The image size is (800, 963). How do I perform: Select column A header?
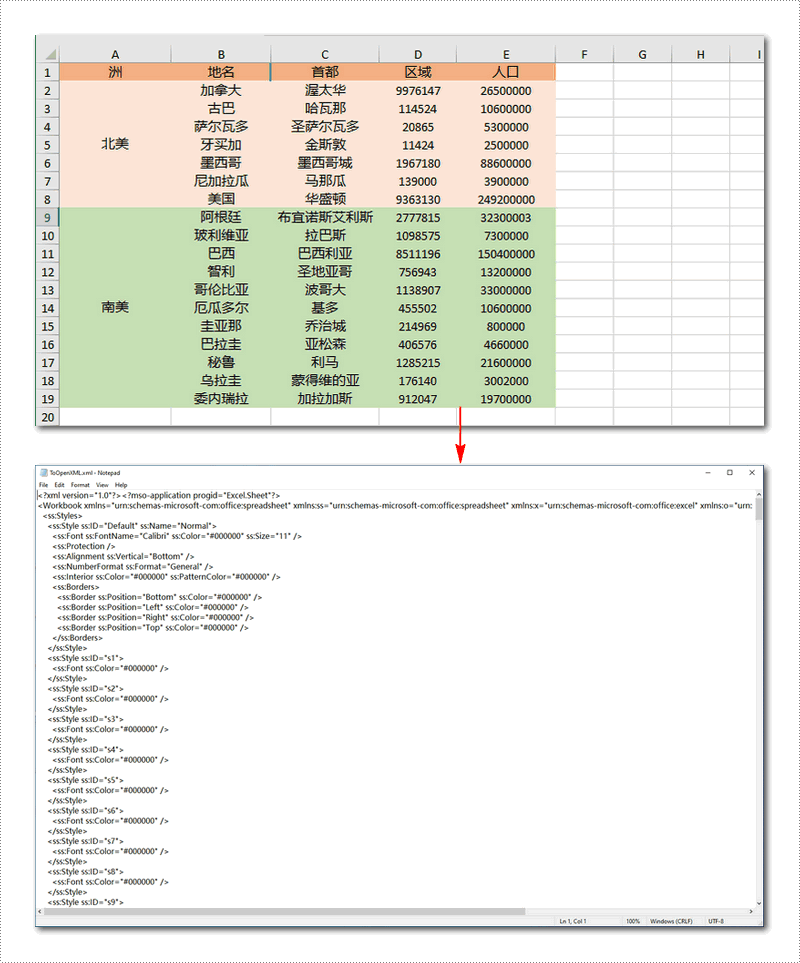click(x=115, y=54)
